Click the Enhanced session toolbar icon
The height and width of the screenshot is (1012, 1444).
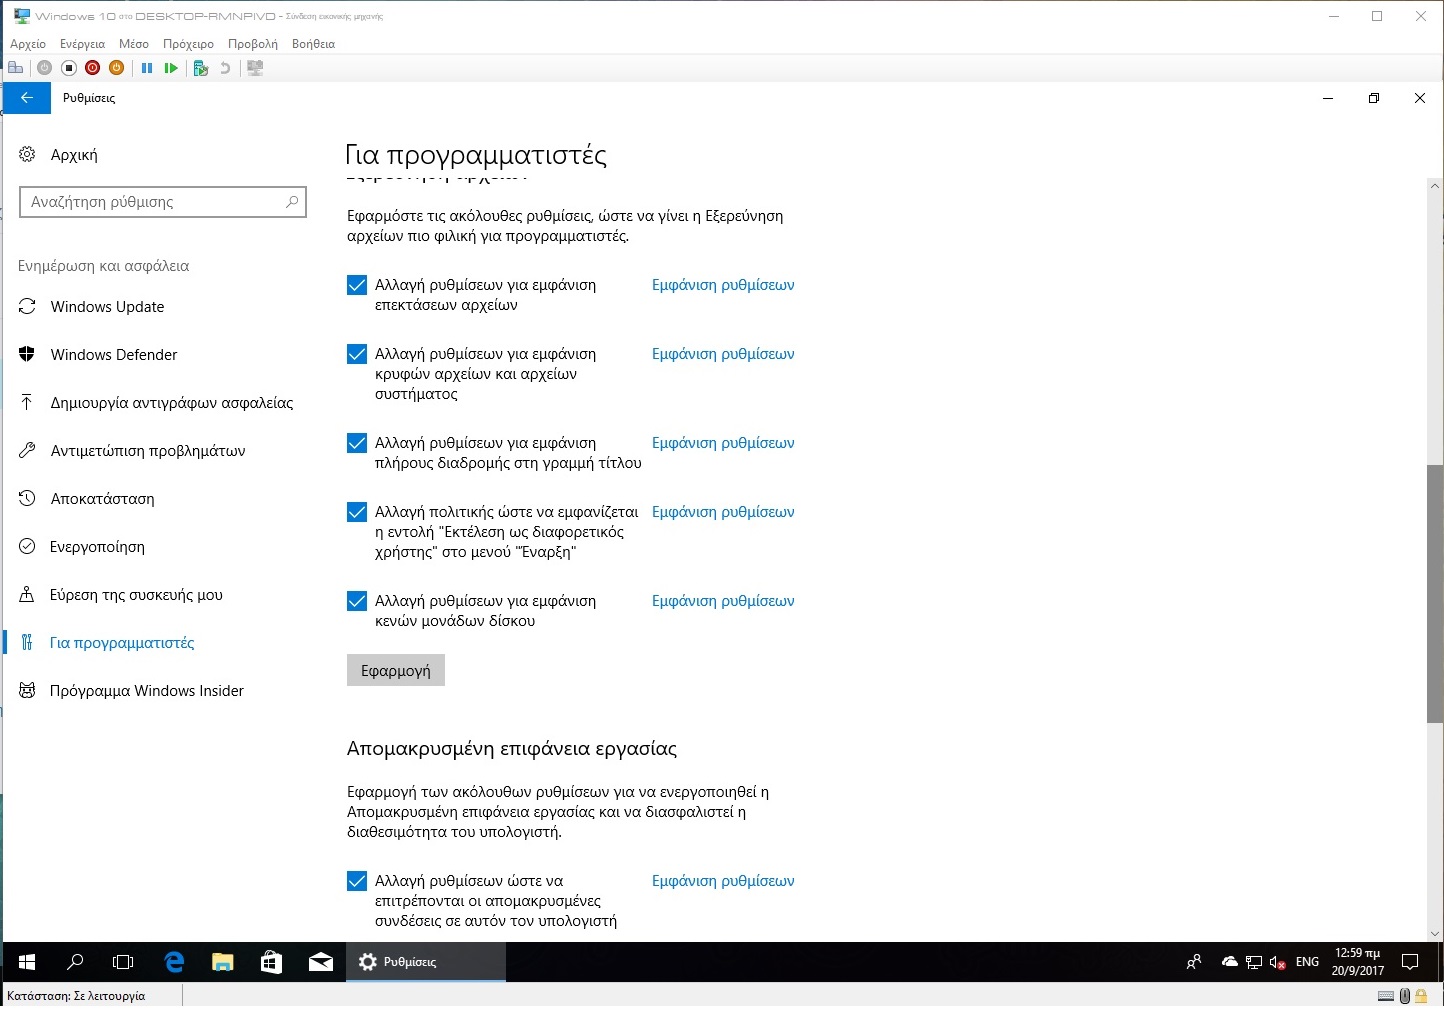(x=255, y=68)
